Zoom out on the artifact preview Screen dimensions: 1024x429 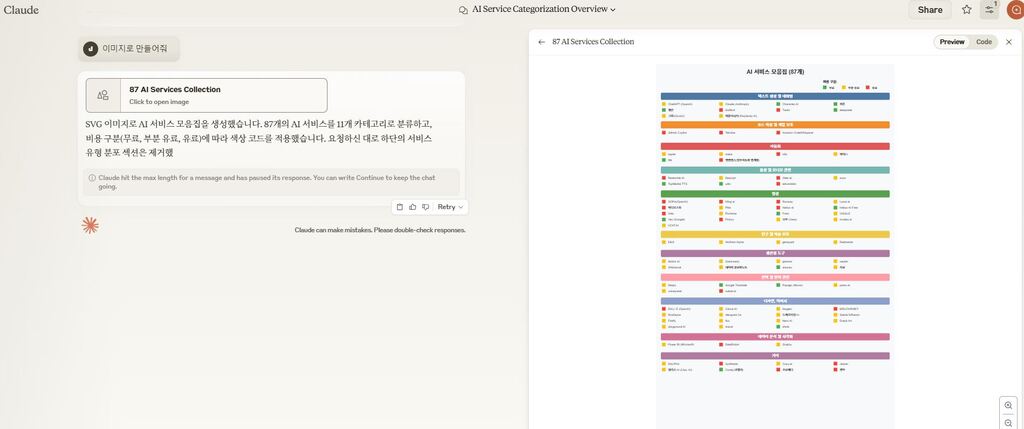[1008, 423]
